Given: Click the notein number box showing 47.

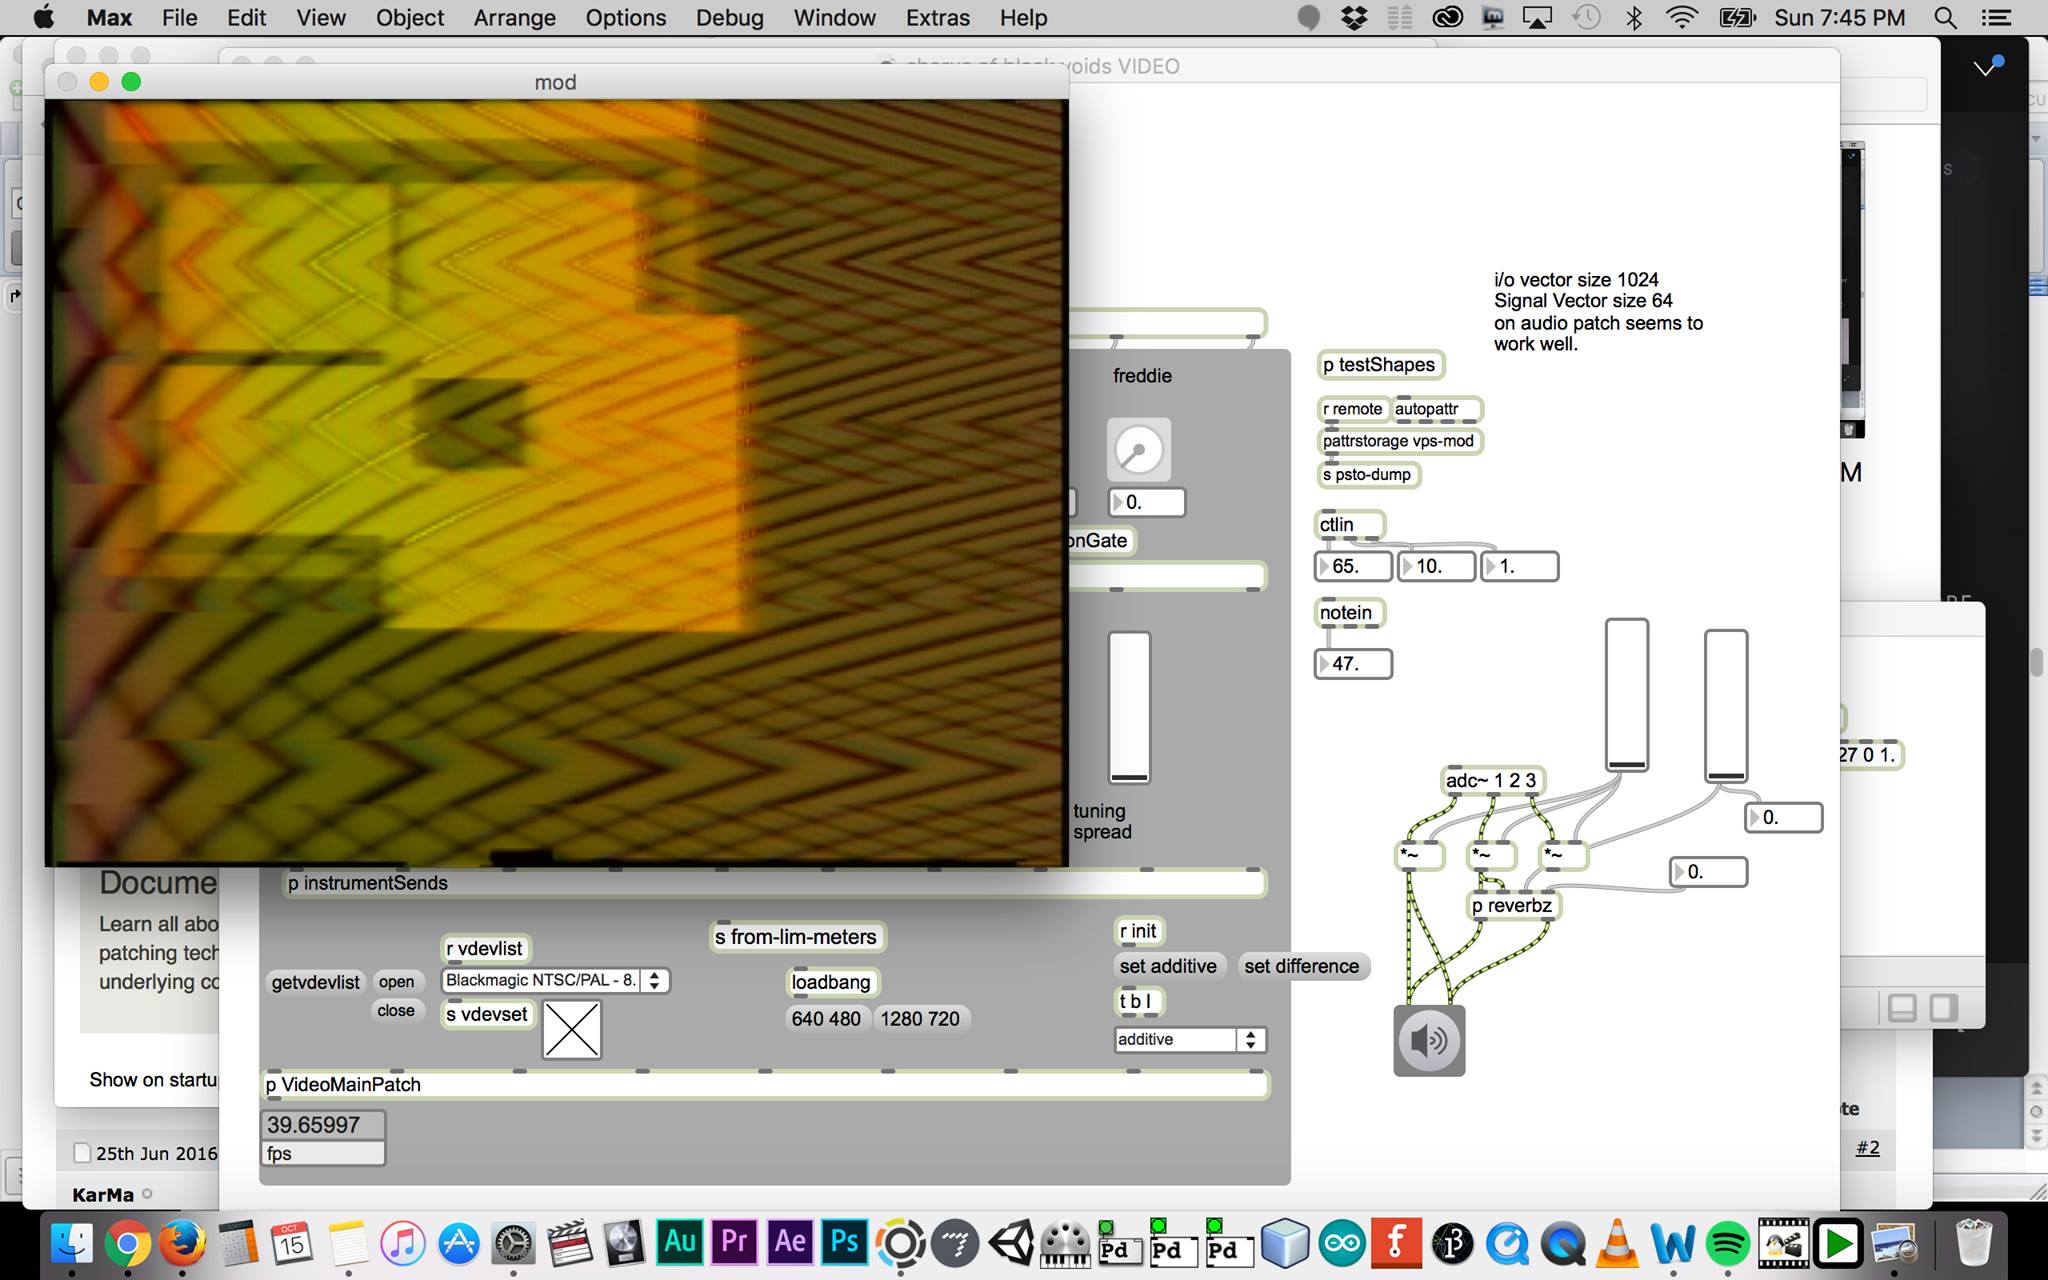Looking at the screenshot, I should click(1354, 664).
